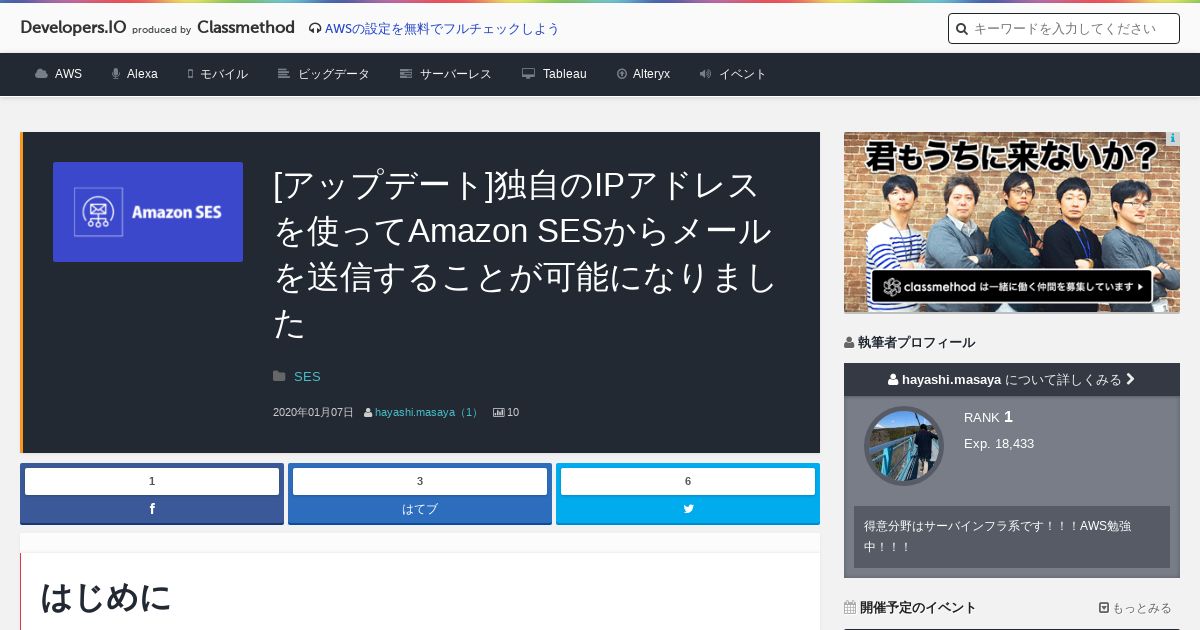Open the Classmethod logo link
The image size is (1200, 630).
[x=246, y=28]
